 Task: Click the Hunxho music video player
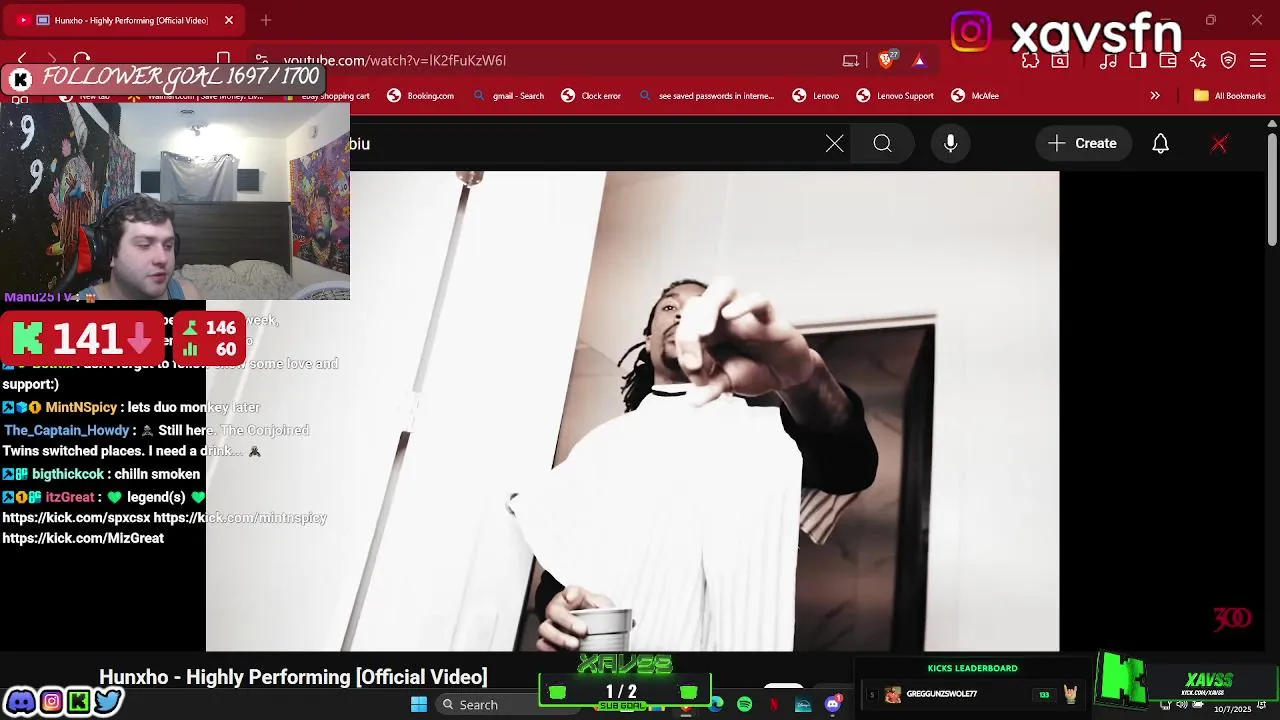coord(632,411)
